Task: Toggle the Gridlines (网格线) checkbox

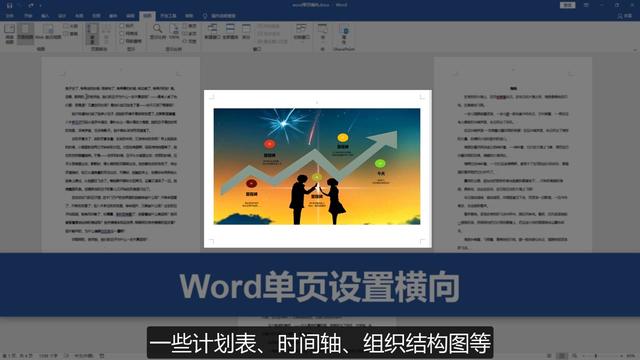Action: pos(129,33)
